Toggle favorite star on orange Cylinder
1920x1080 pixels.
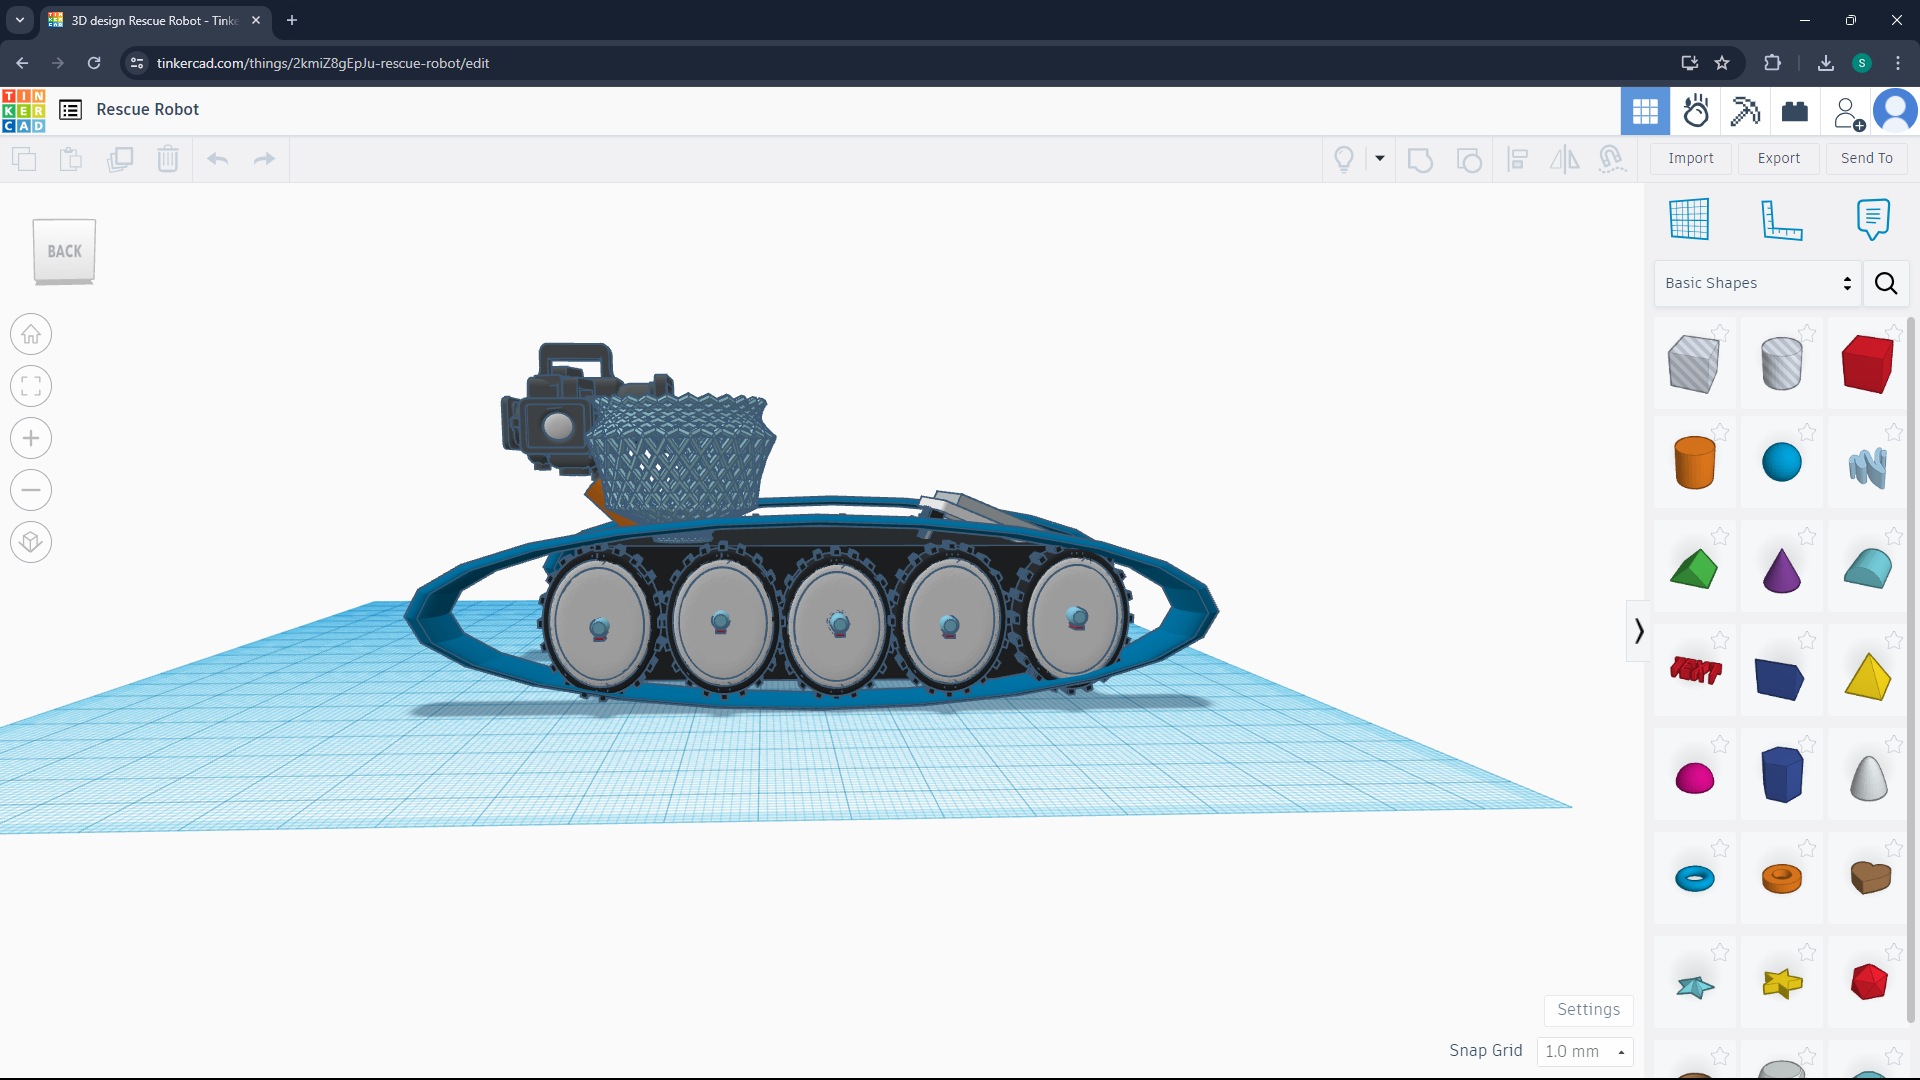coord(1720,432)
